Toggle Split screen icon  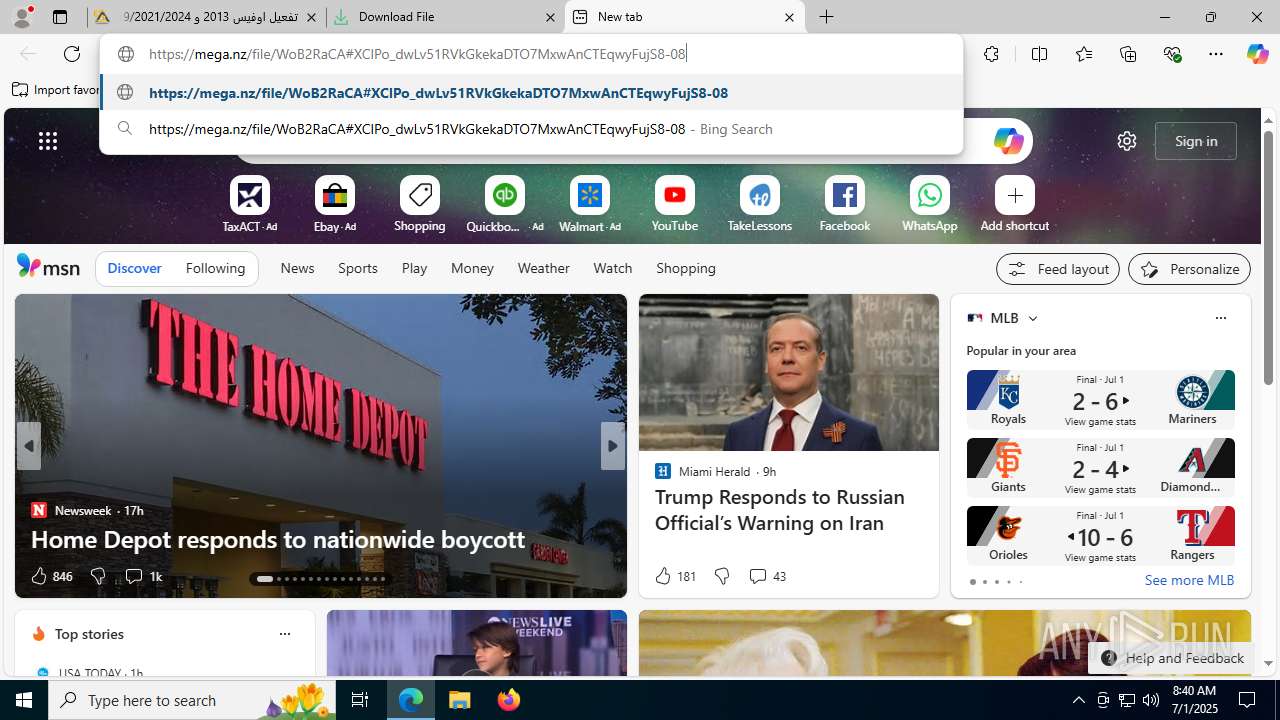tap(1040, 54)
